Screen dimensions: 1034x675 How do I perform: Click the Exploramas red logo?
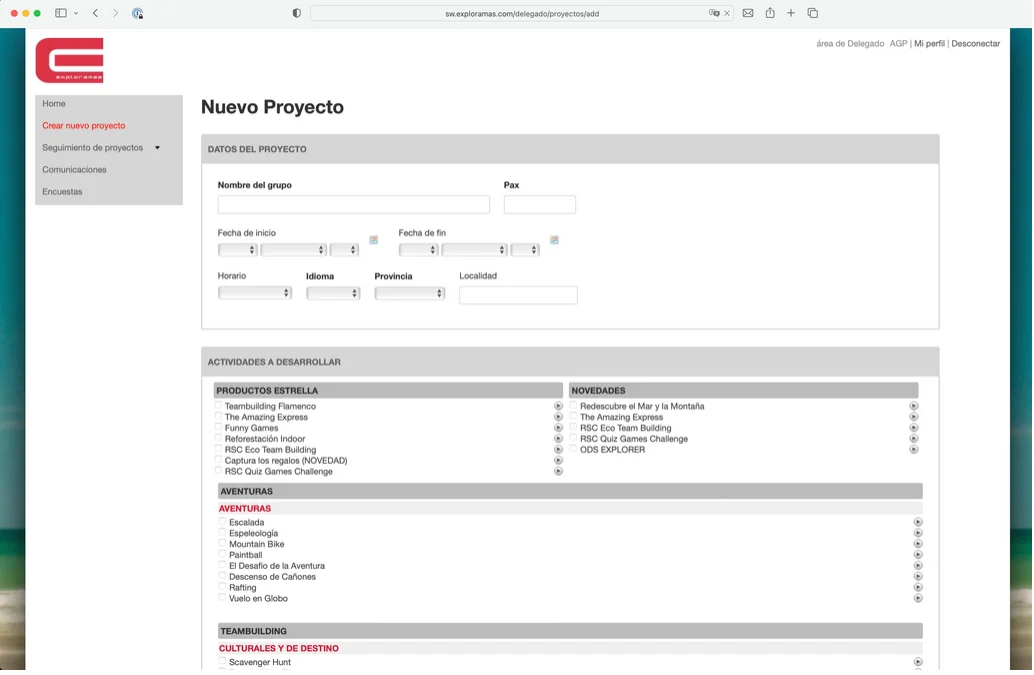pos(69,60)
